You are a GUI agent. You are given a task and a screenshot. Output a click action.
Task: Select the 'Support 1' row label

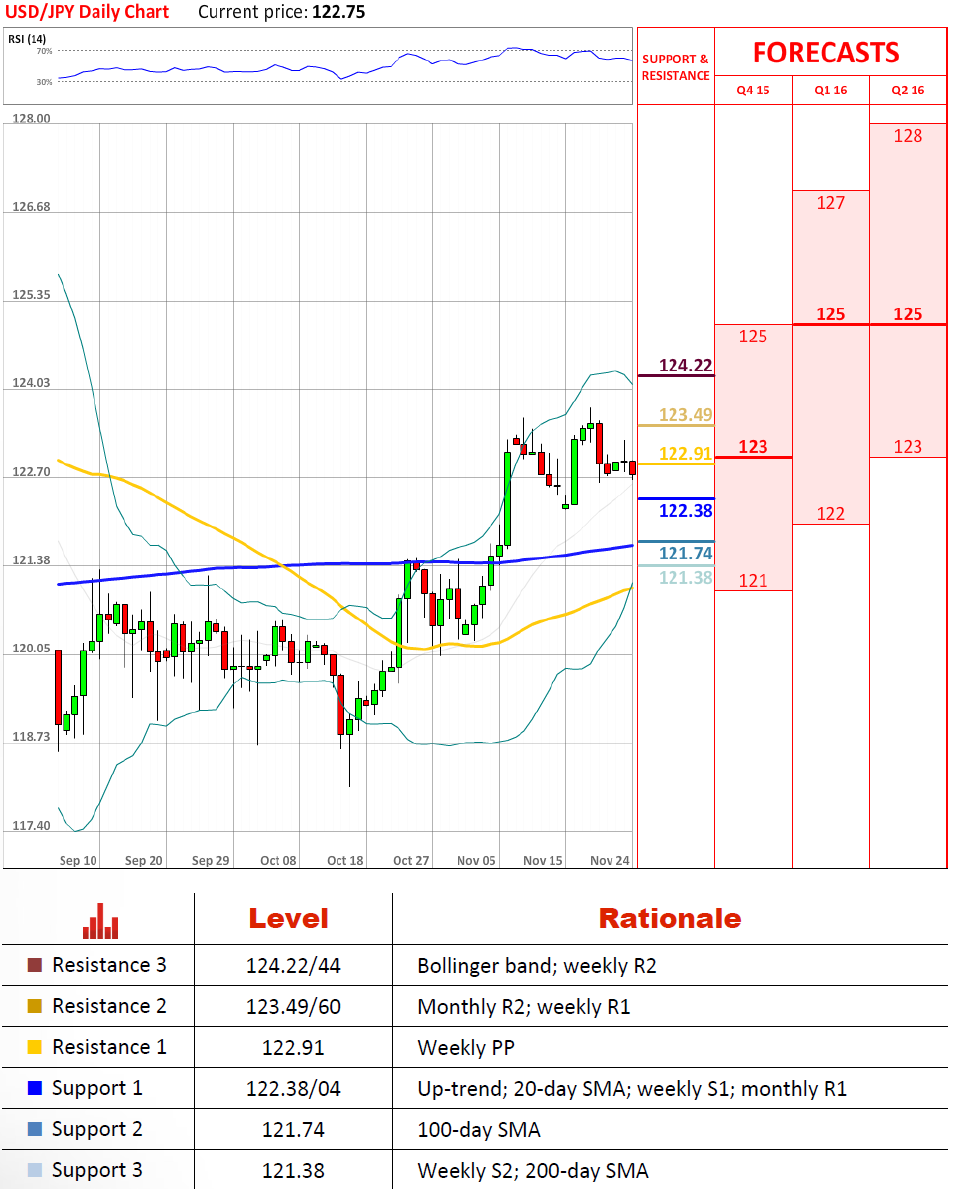[97, 1089]
